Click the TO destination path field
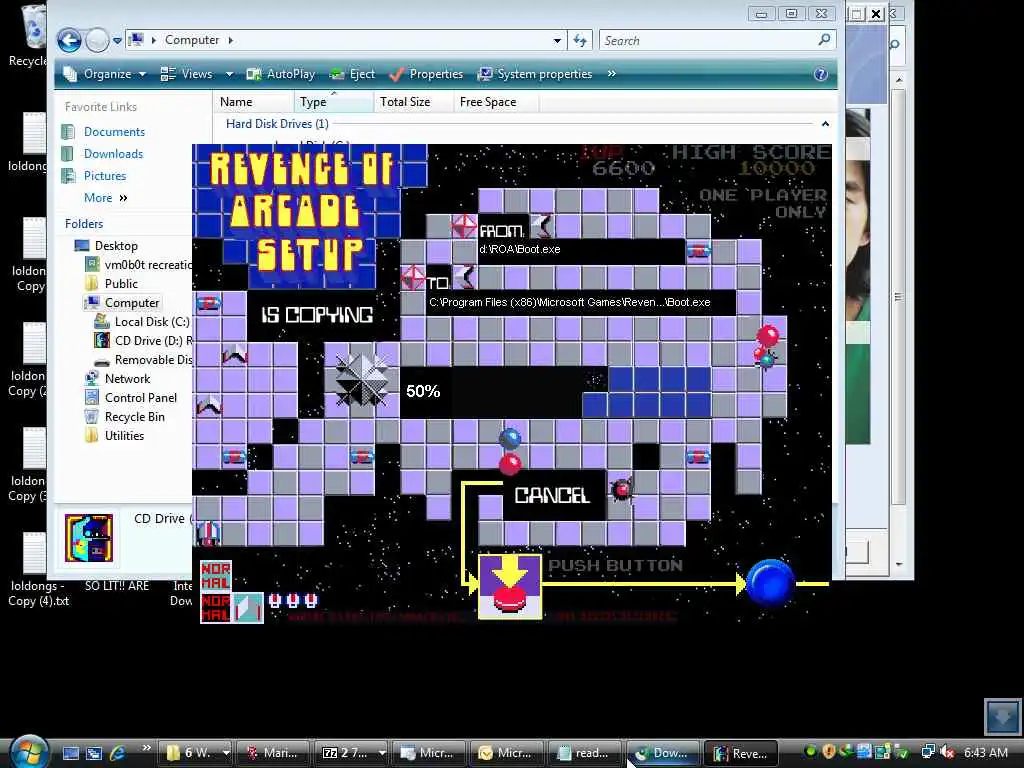 tap(580, 302)
